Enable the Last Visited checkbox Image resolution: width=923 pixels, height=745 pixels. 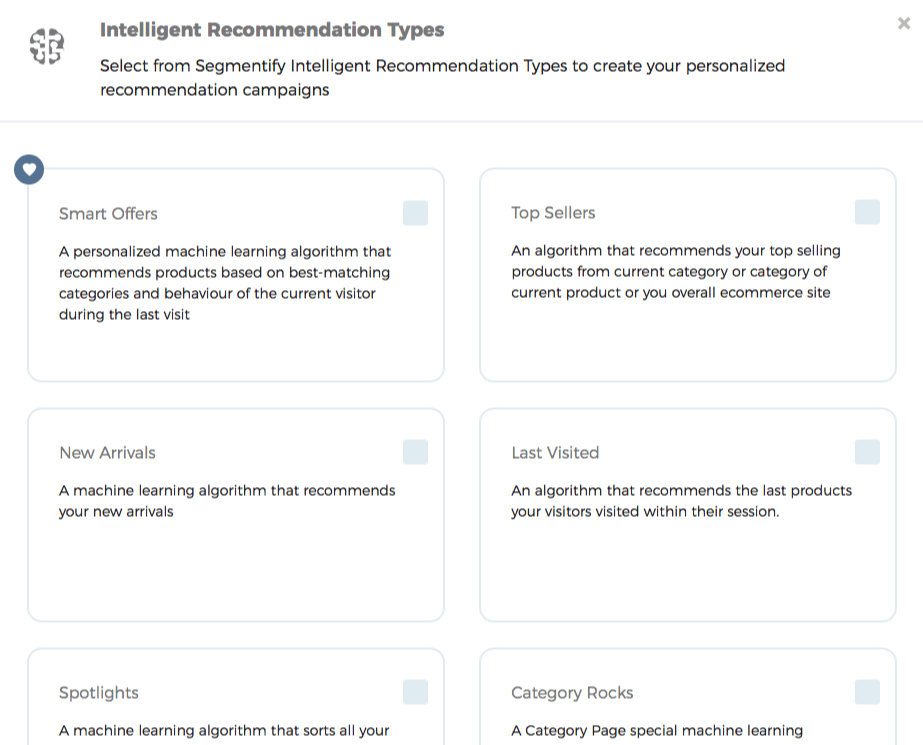pos(867,452)
